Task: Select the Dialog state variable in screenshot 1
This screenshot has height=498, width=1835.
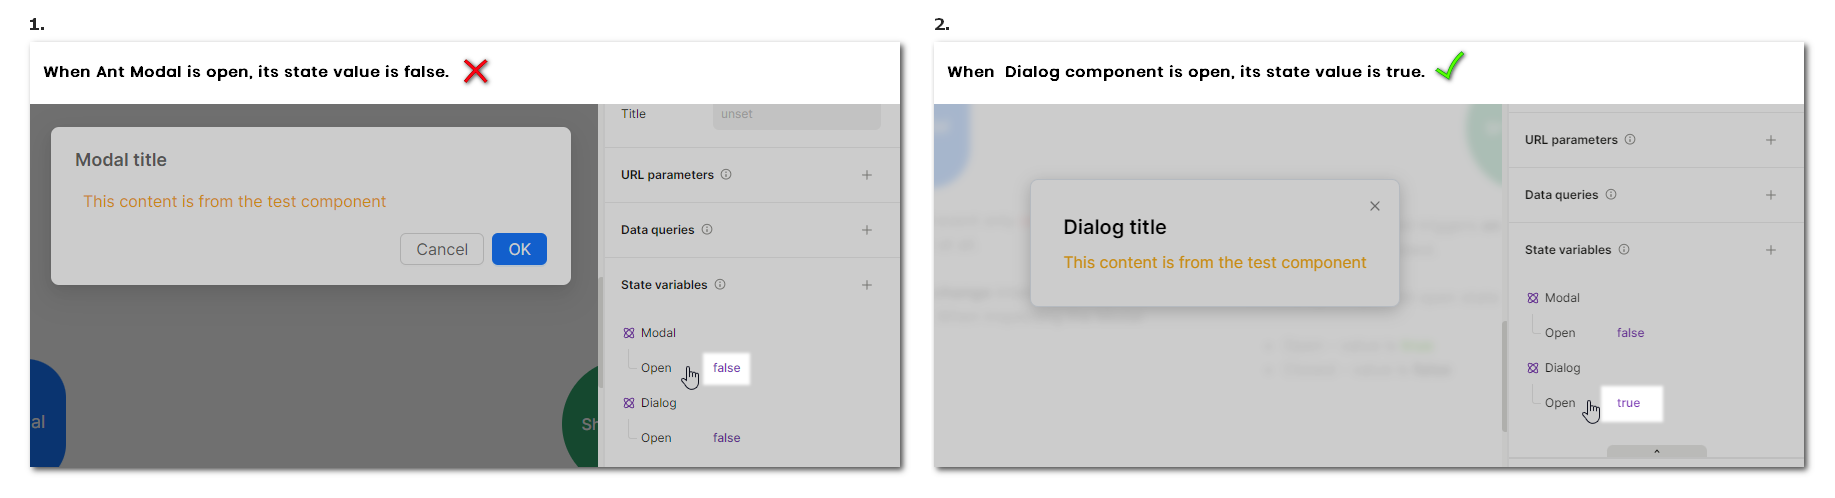Action: (x=658, y=403)
